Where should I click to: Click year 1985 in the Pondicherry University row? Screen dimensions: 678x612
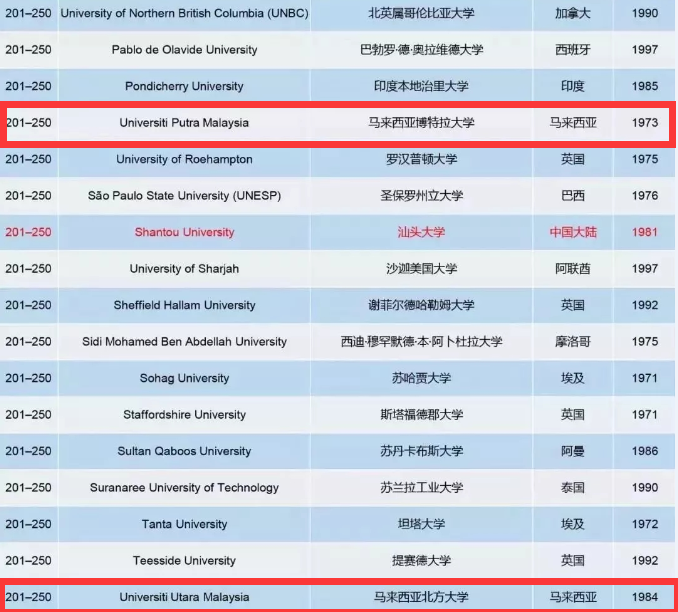645,86
